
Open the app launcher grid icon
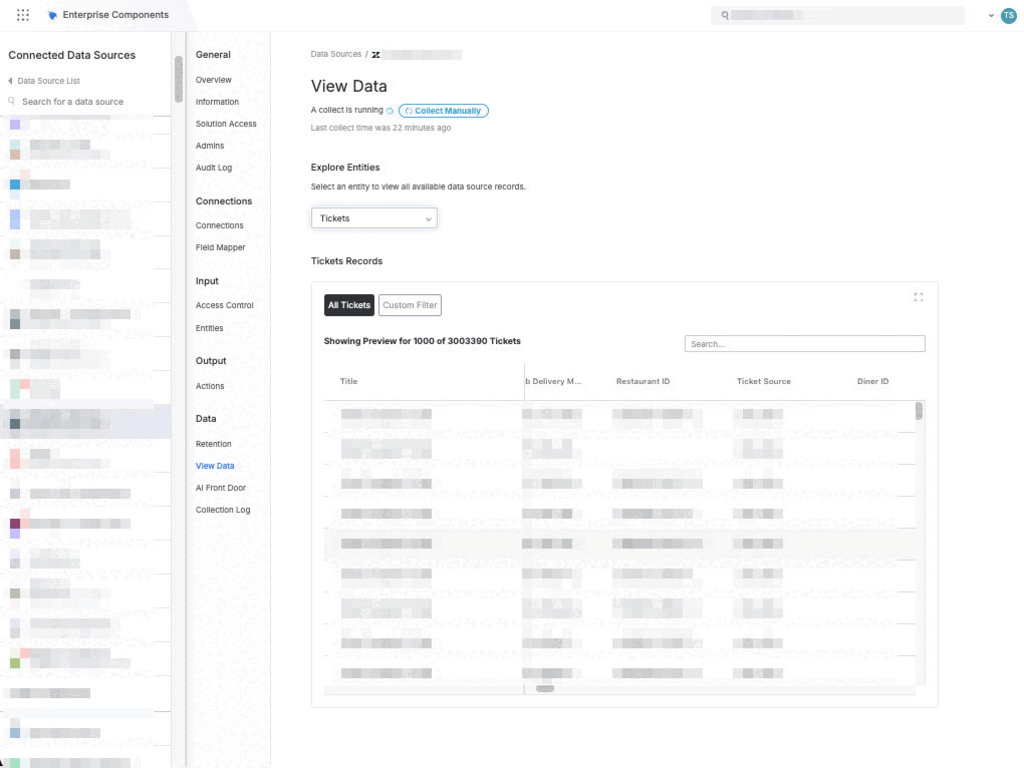[x=22, y=14]
